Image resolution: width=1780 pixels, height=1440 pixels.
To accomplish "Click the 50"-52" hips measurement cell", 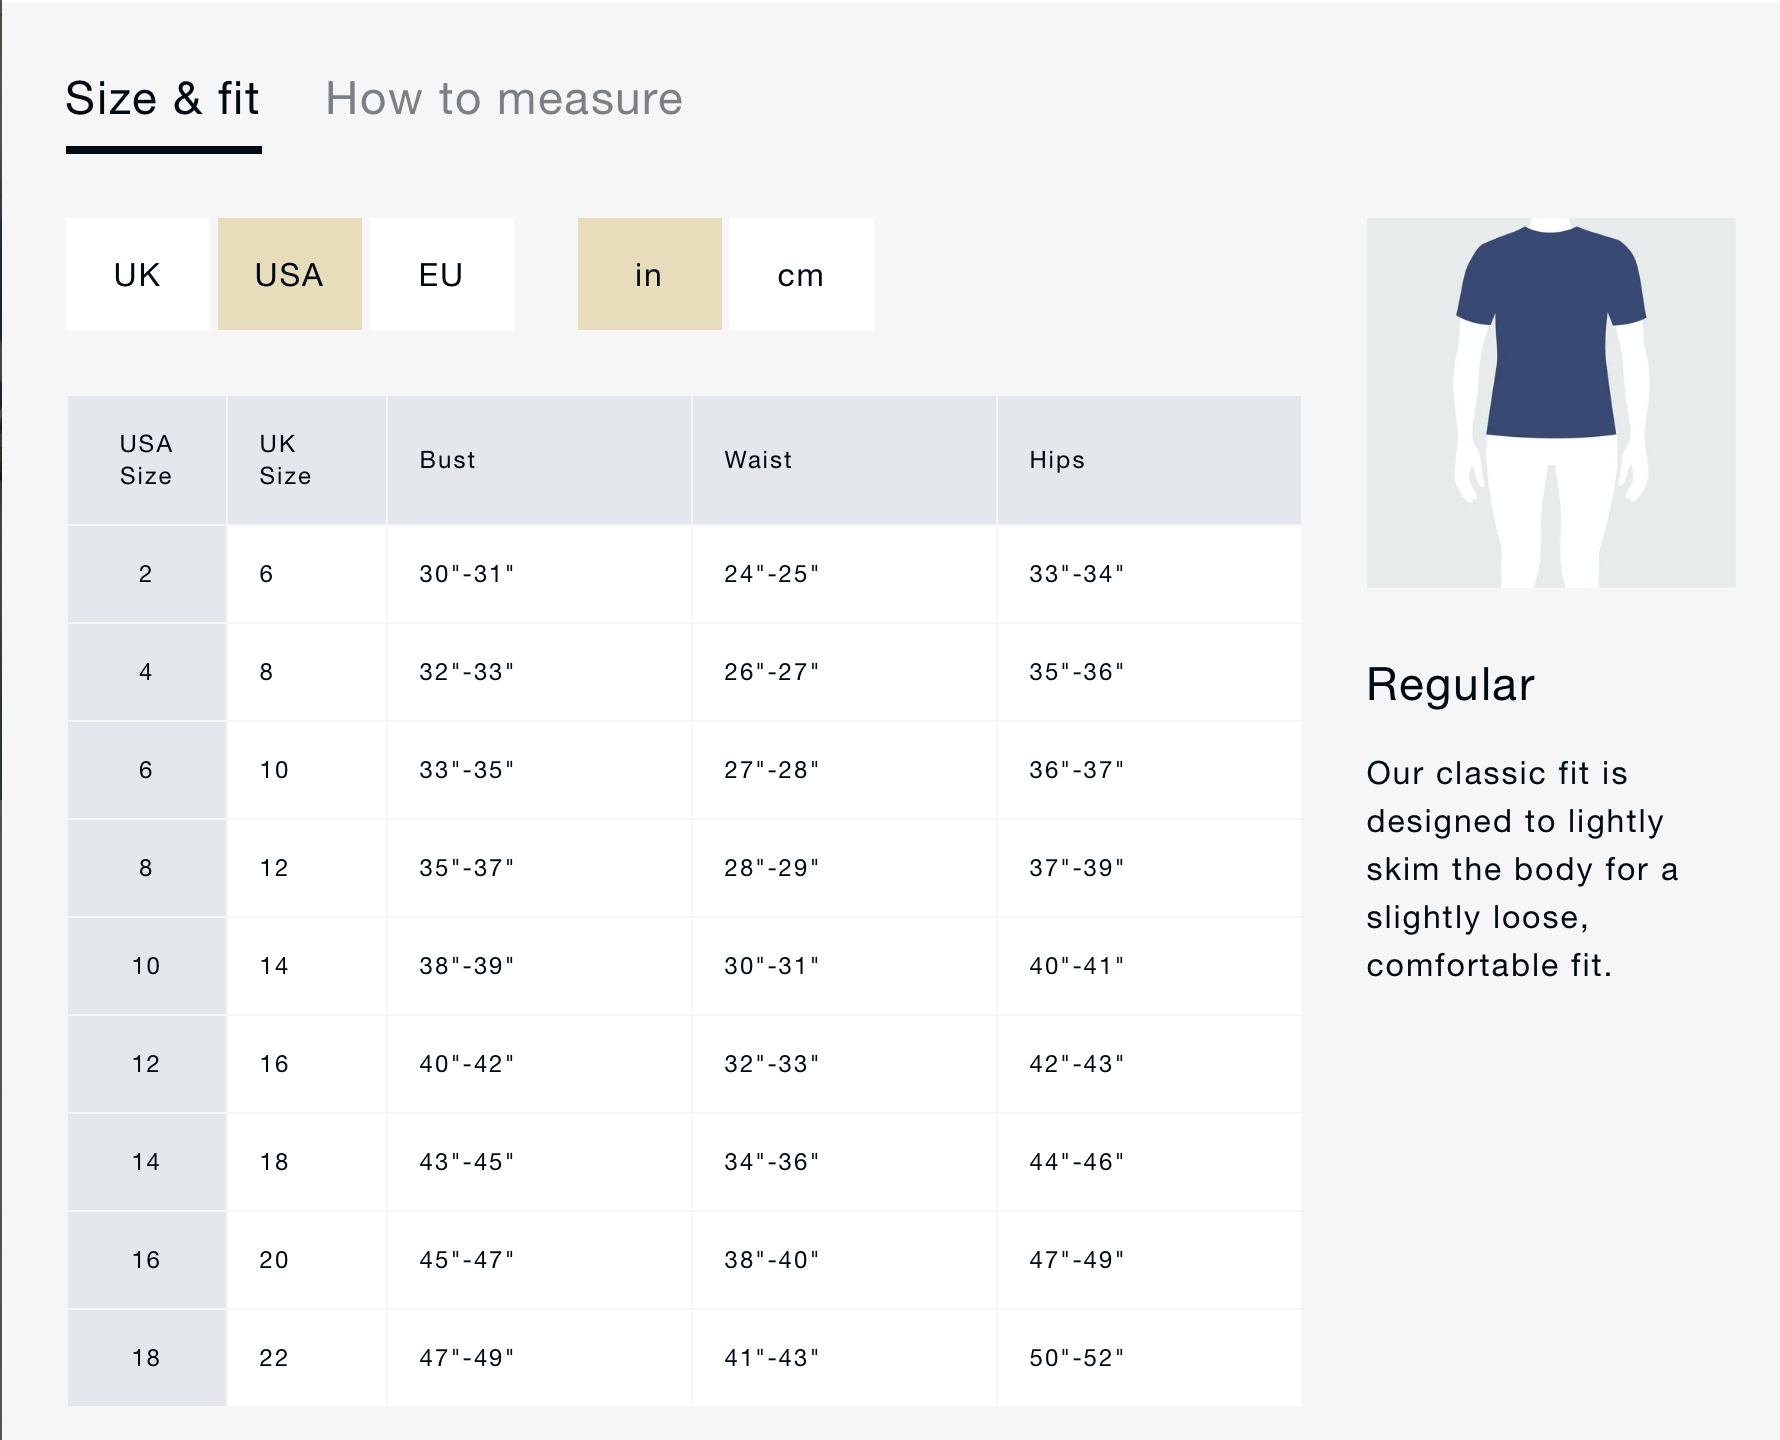I will pyautogui.click(x=1076, y=1358).
